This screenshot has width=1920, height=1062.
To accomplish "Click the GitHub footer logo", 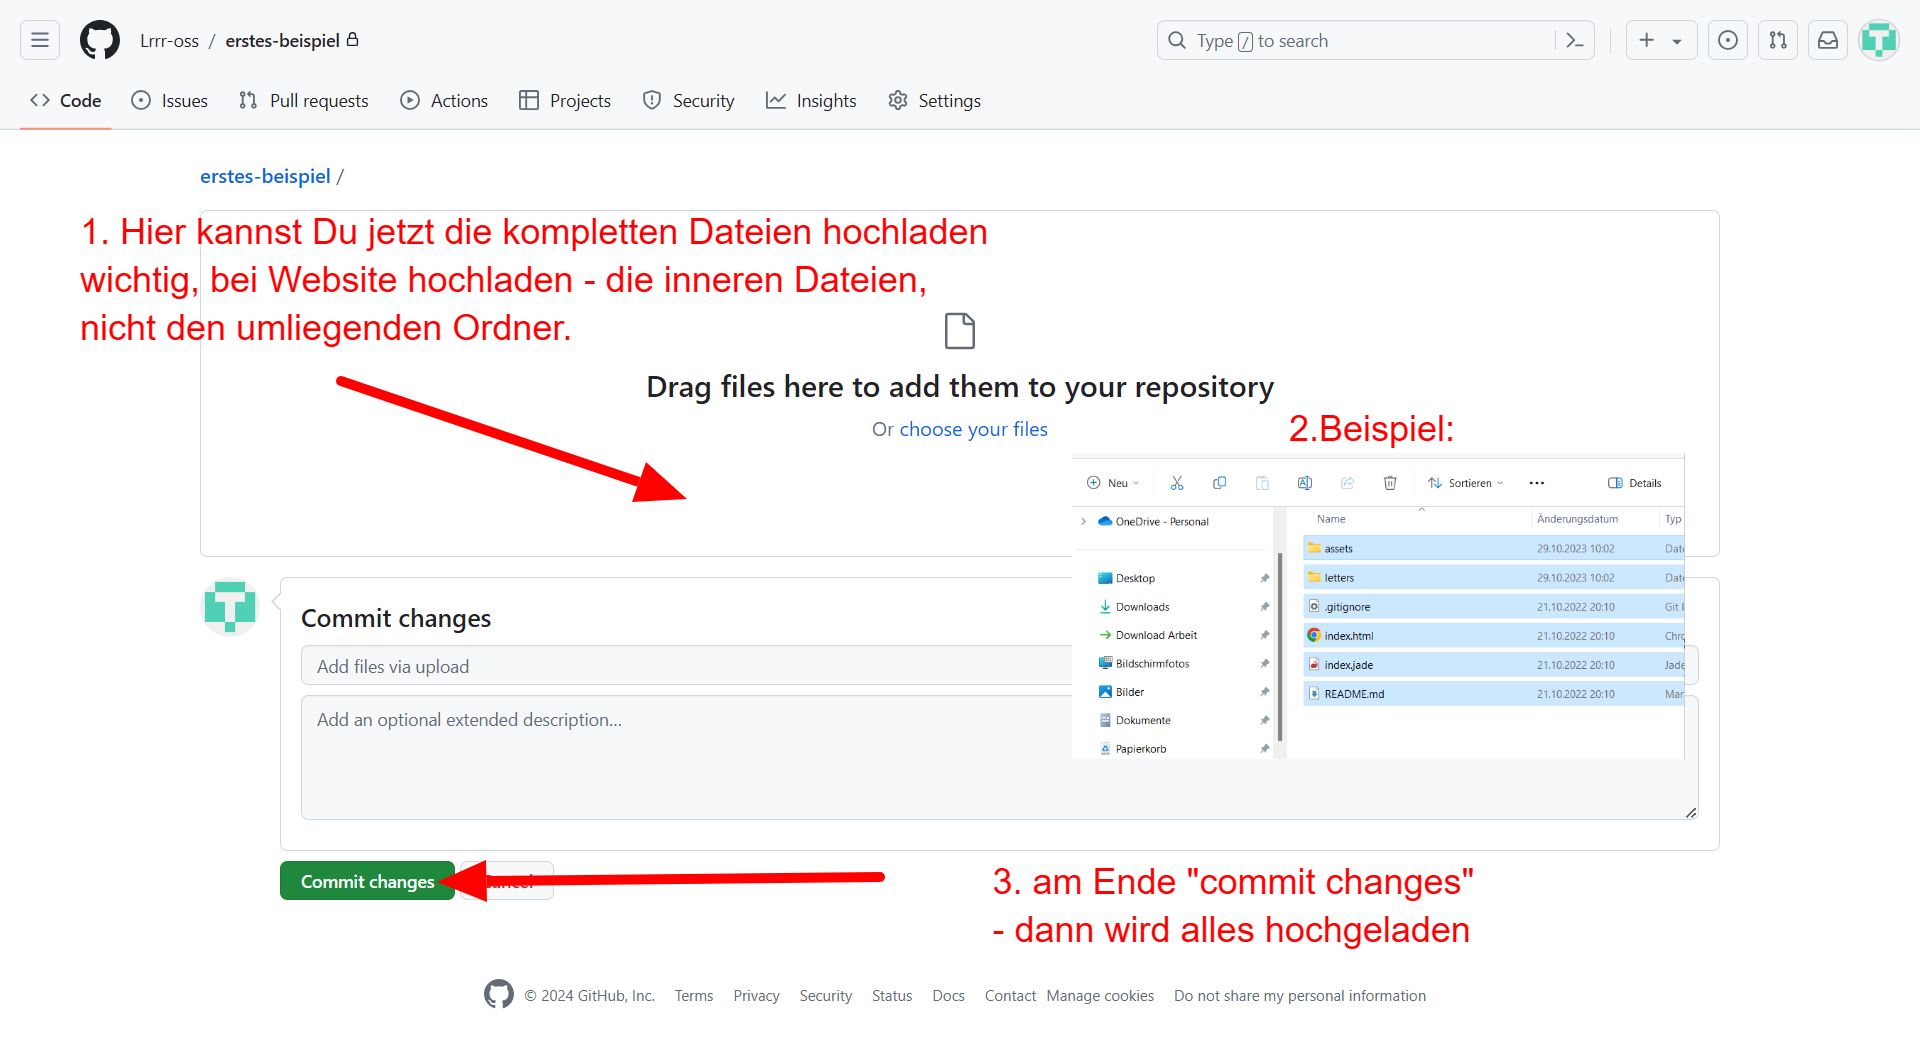I will 498,994.
